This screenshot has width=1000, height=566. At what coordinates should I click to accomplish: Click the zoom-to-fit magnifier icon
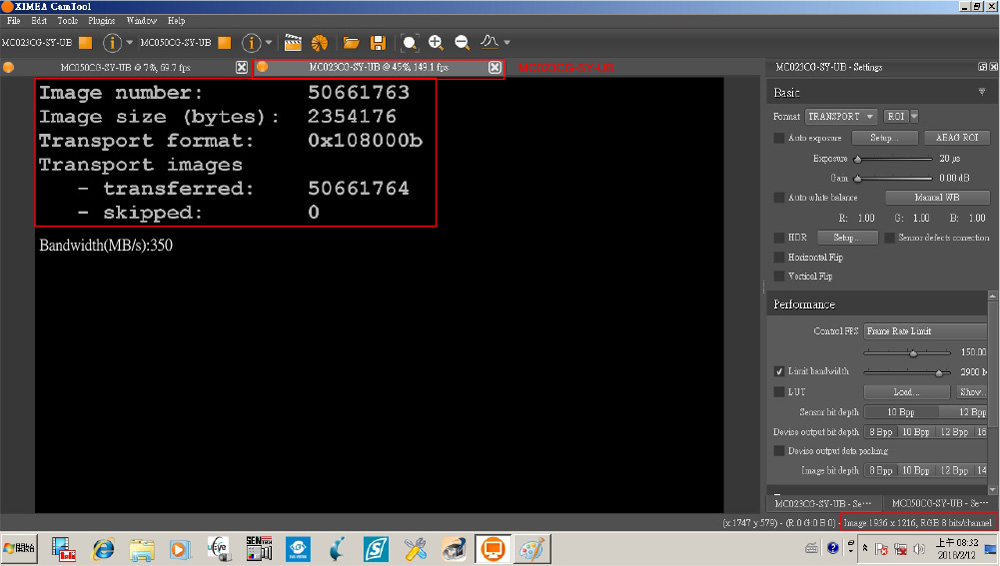click(409, 43)
